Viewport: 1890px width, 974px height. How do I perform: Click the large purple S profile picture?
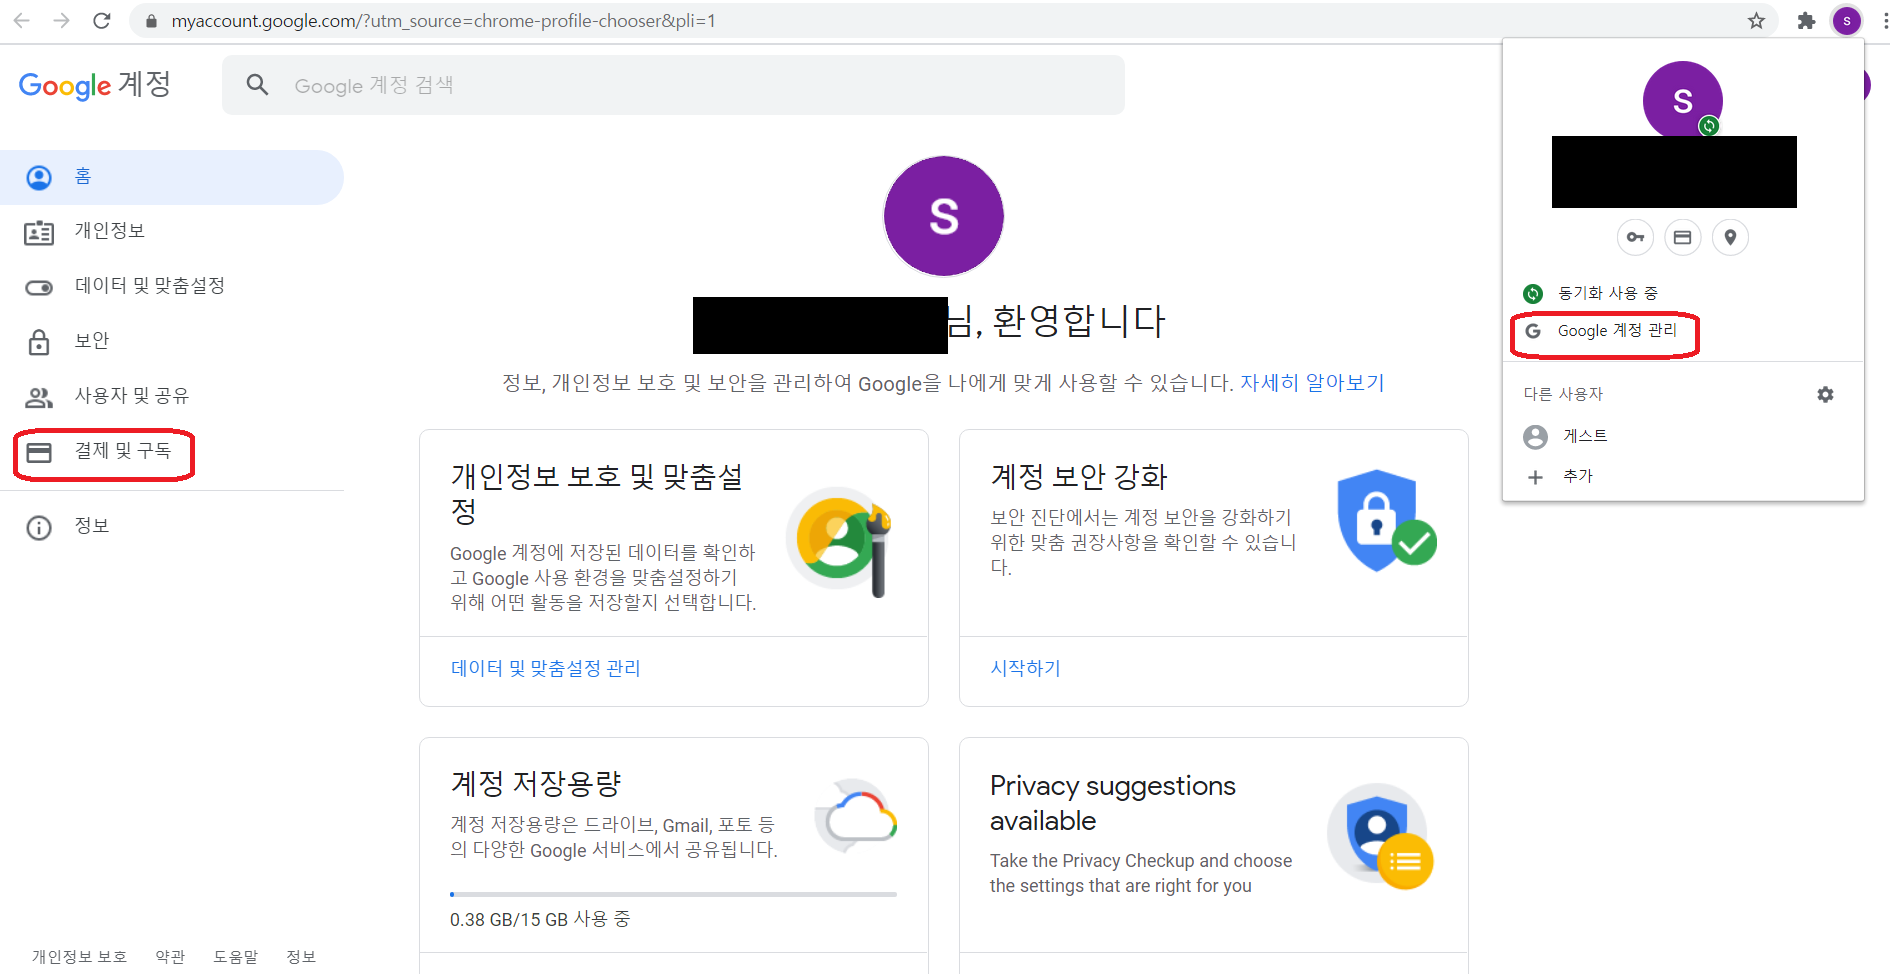tap(944, 216)
